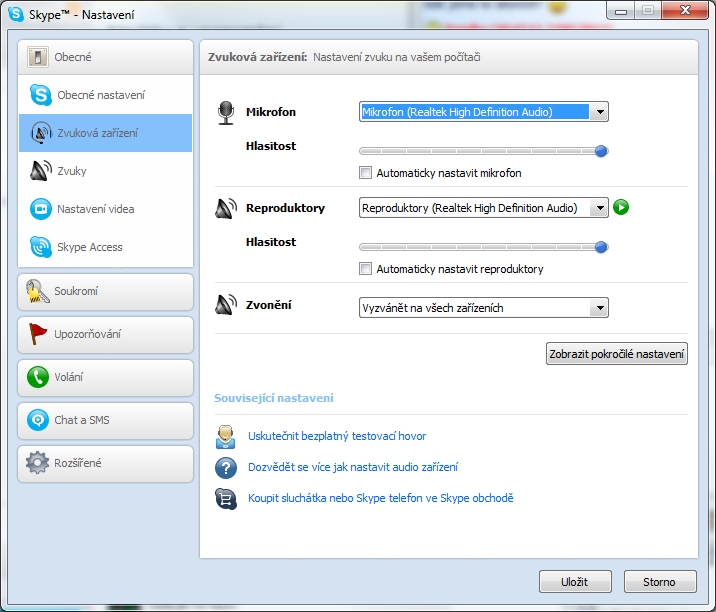The height and width of the screenshot is (612, 716).
Task: Save settings with Uložit button
Action: 575,581
